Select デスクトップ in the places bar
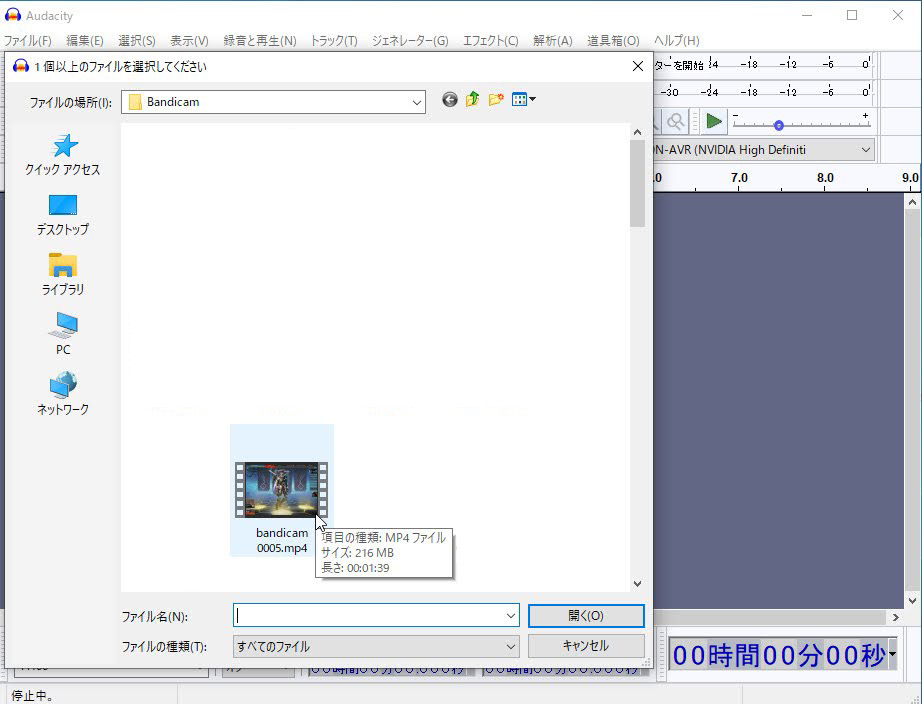 click(63, 215)
